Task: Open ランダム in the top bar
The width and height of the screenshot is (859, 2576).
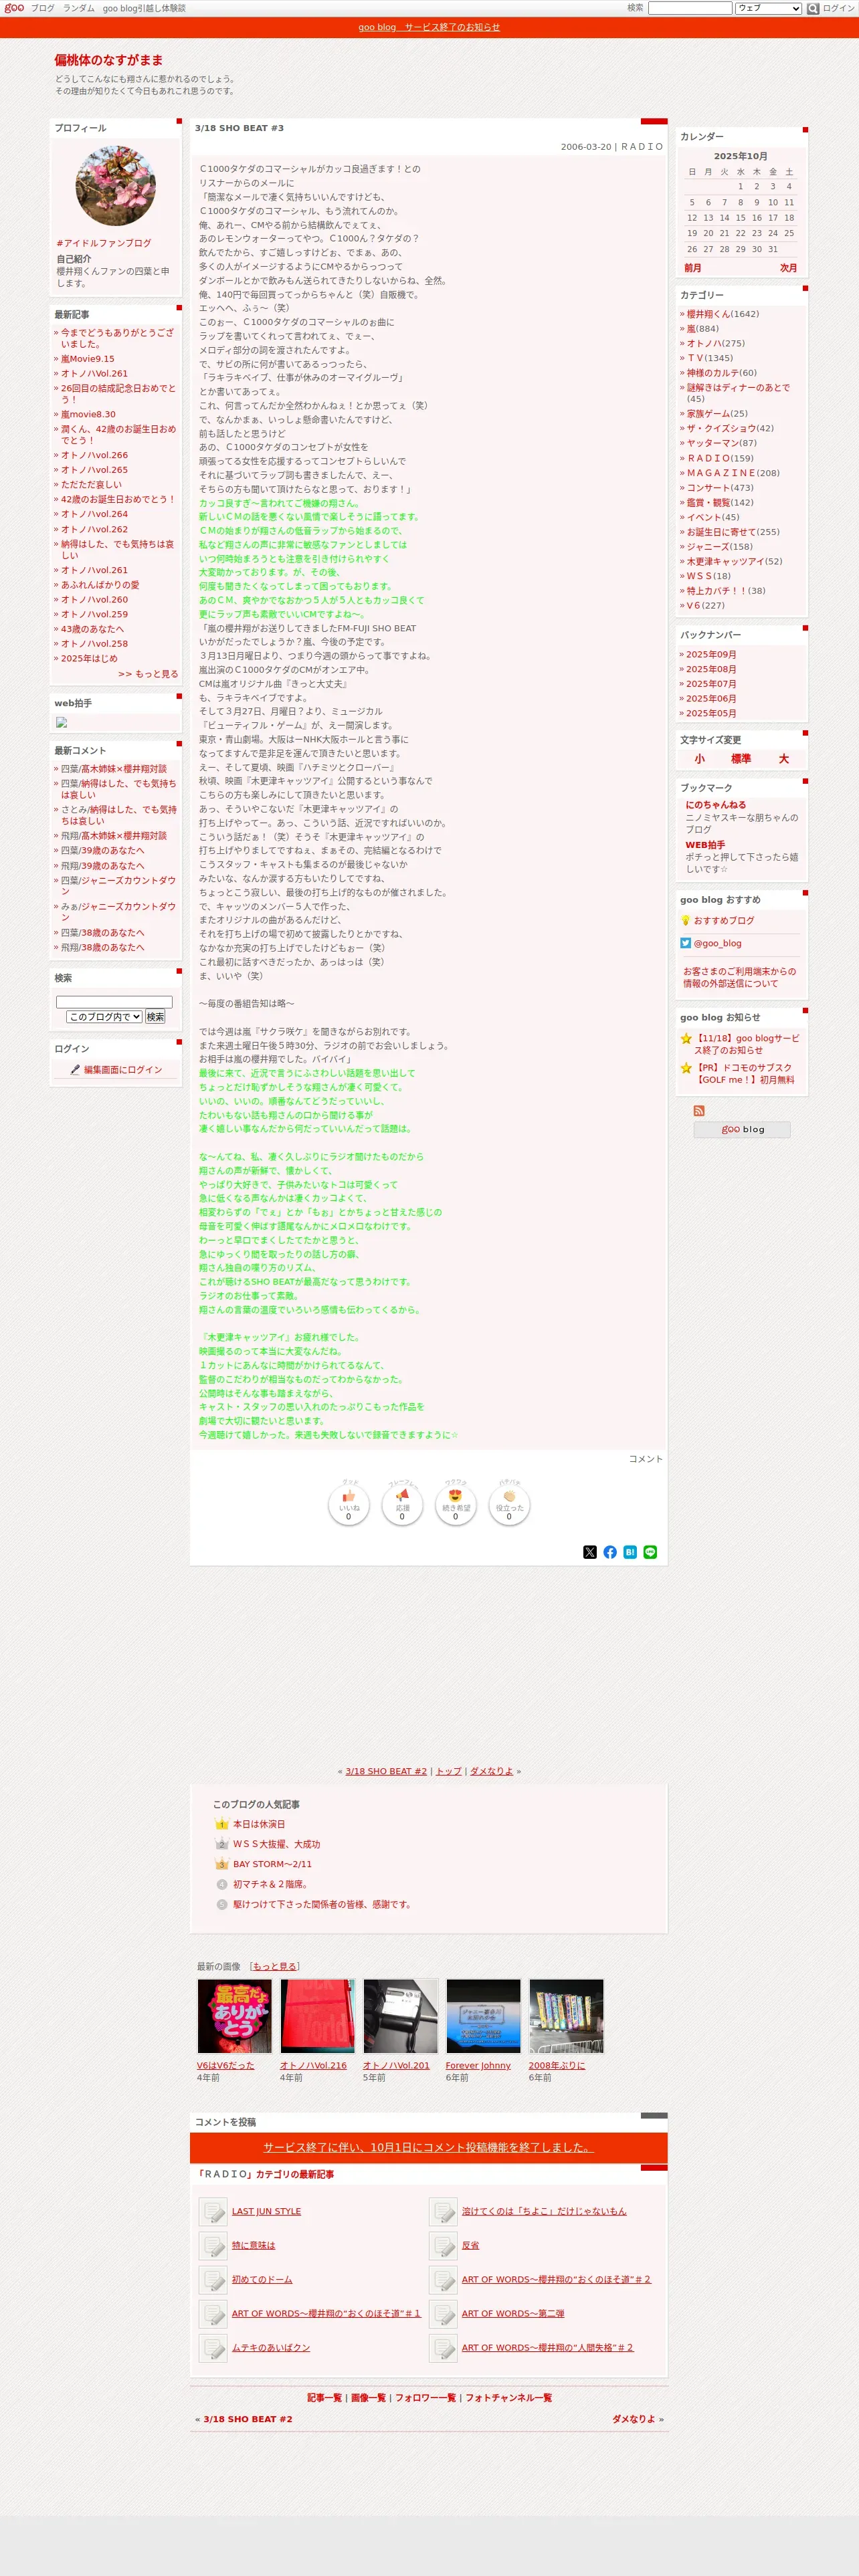Action: pos(79,8)
